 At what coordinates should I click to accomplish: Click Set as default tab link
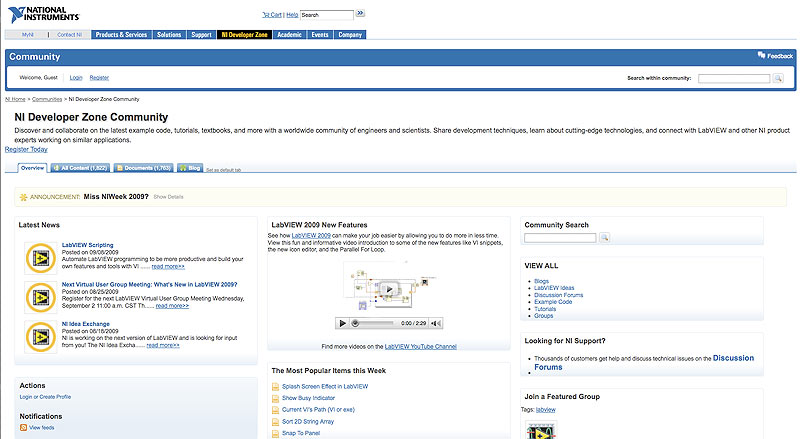(223, 170)
